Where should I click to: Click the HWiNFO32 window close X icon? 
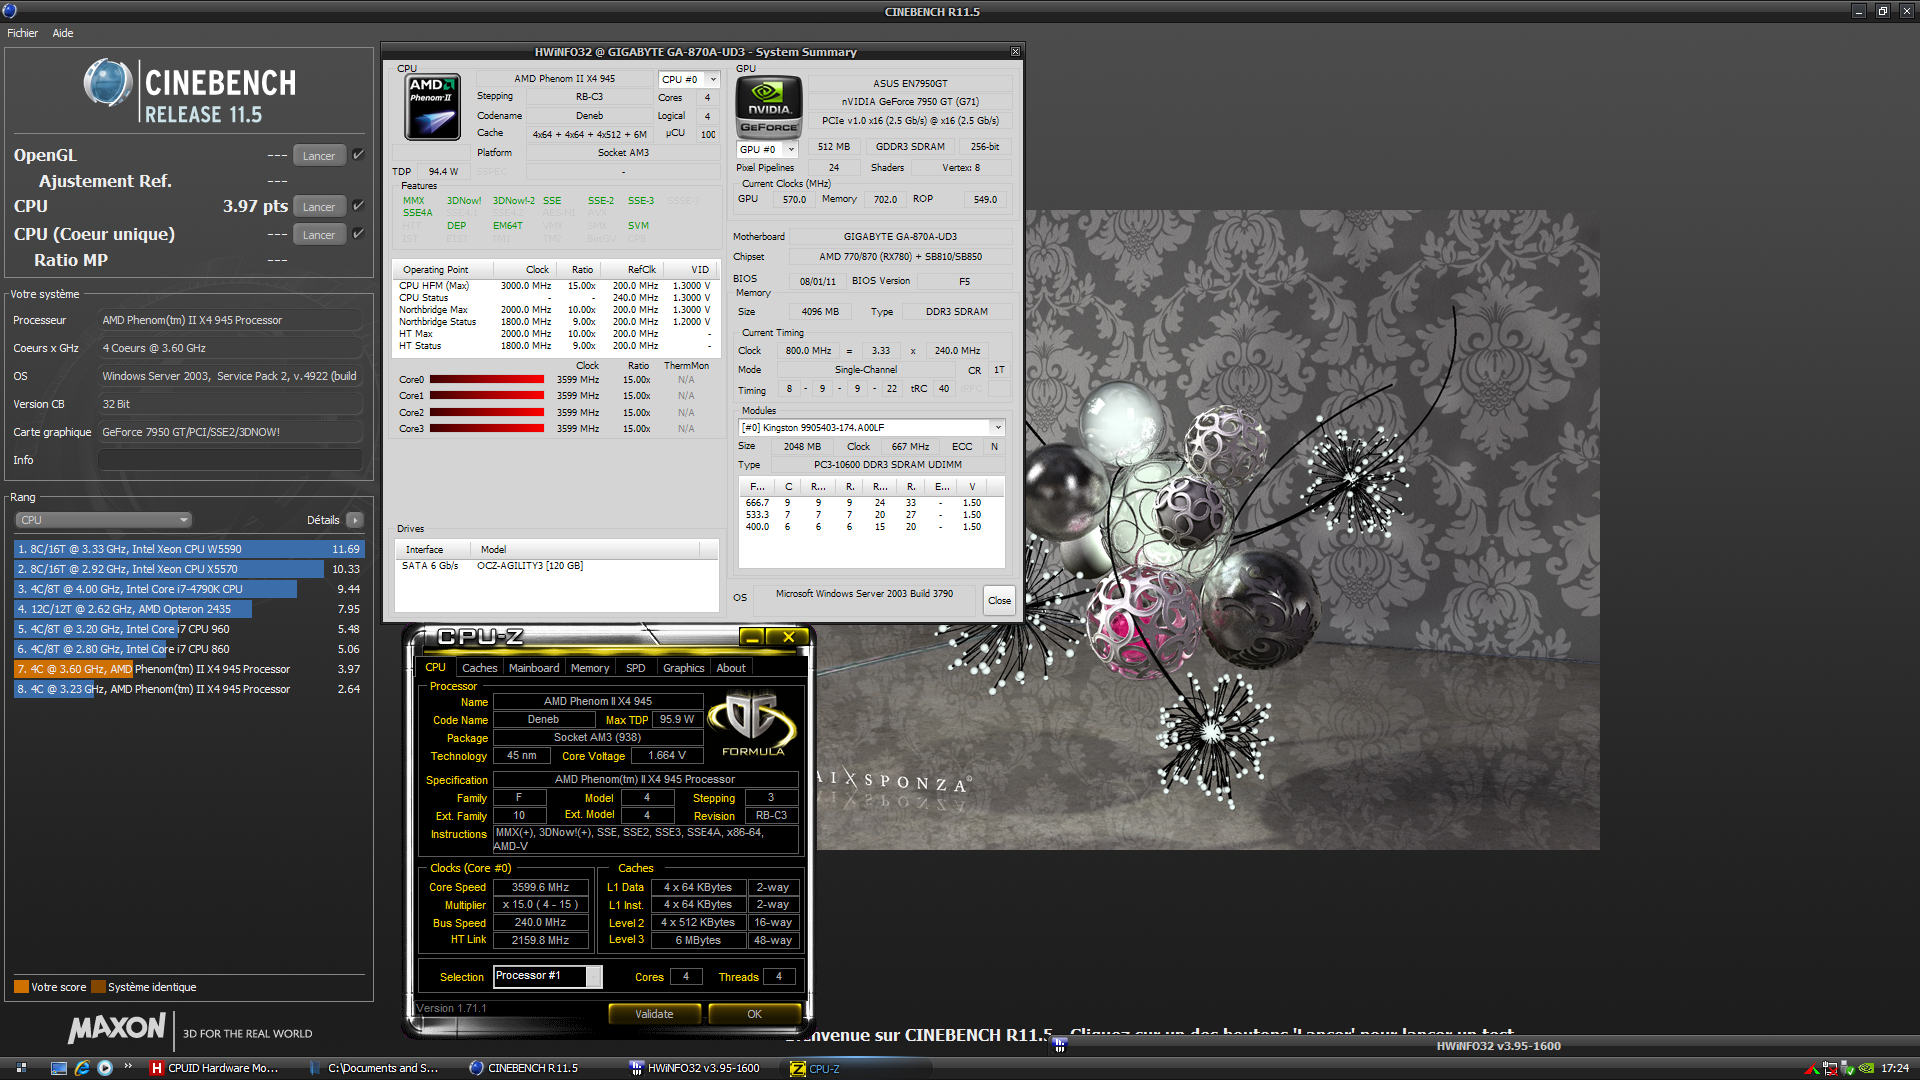(1015, 52)
